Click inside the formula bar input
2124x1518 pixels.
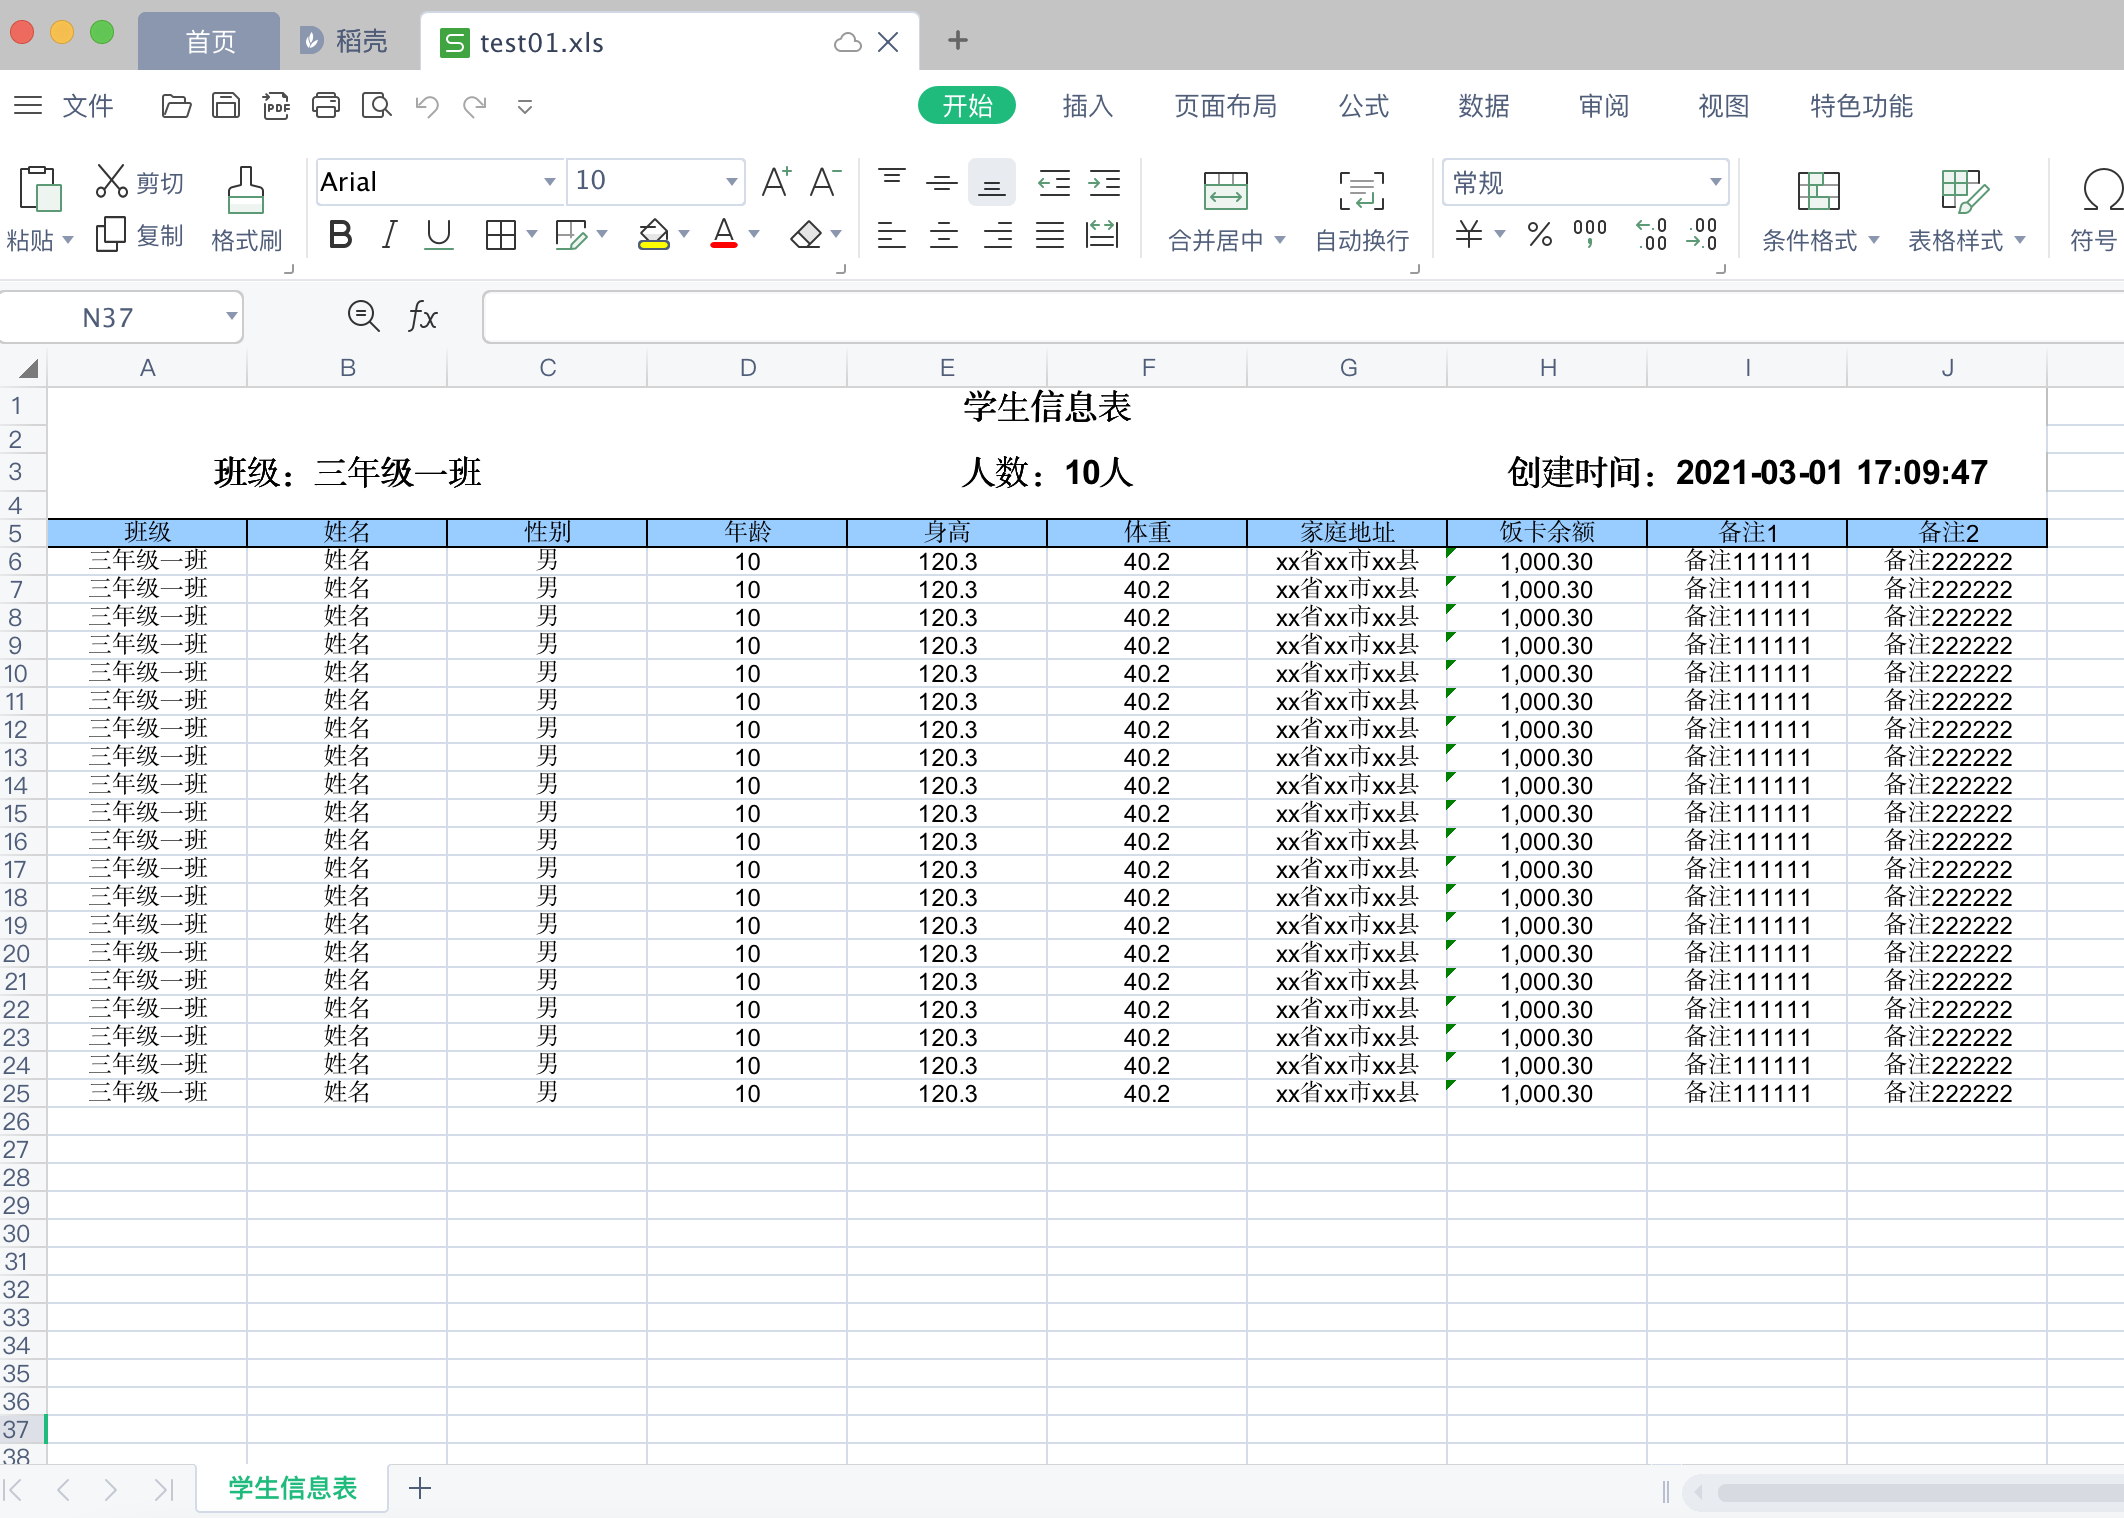1300,317
